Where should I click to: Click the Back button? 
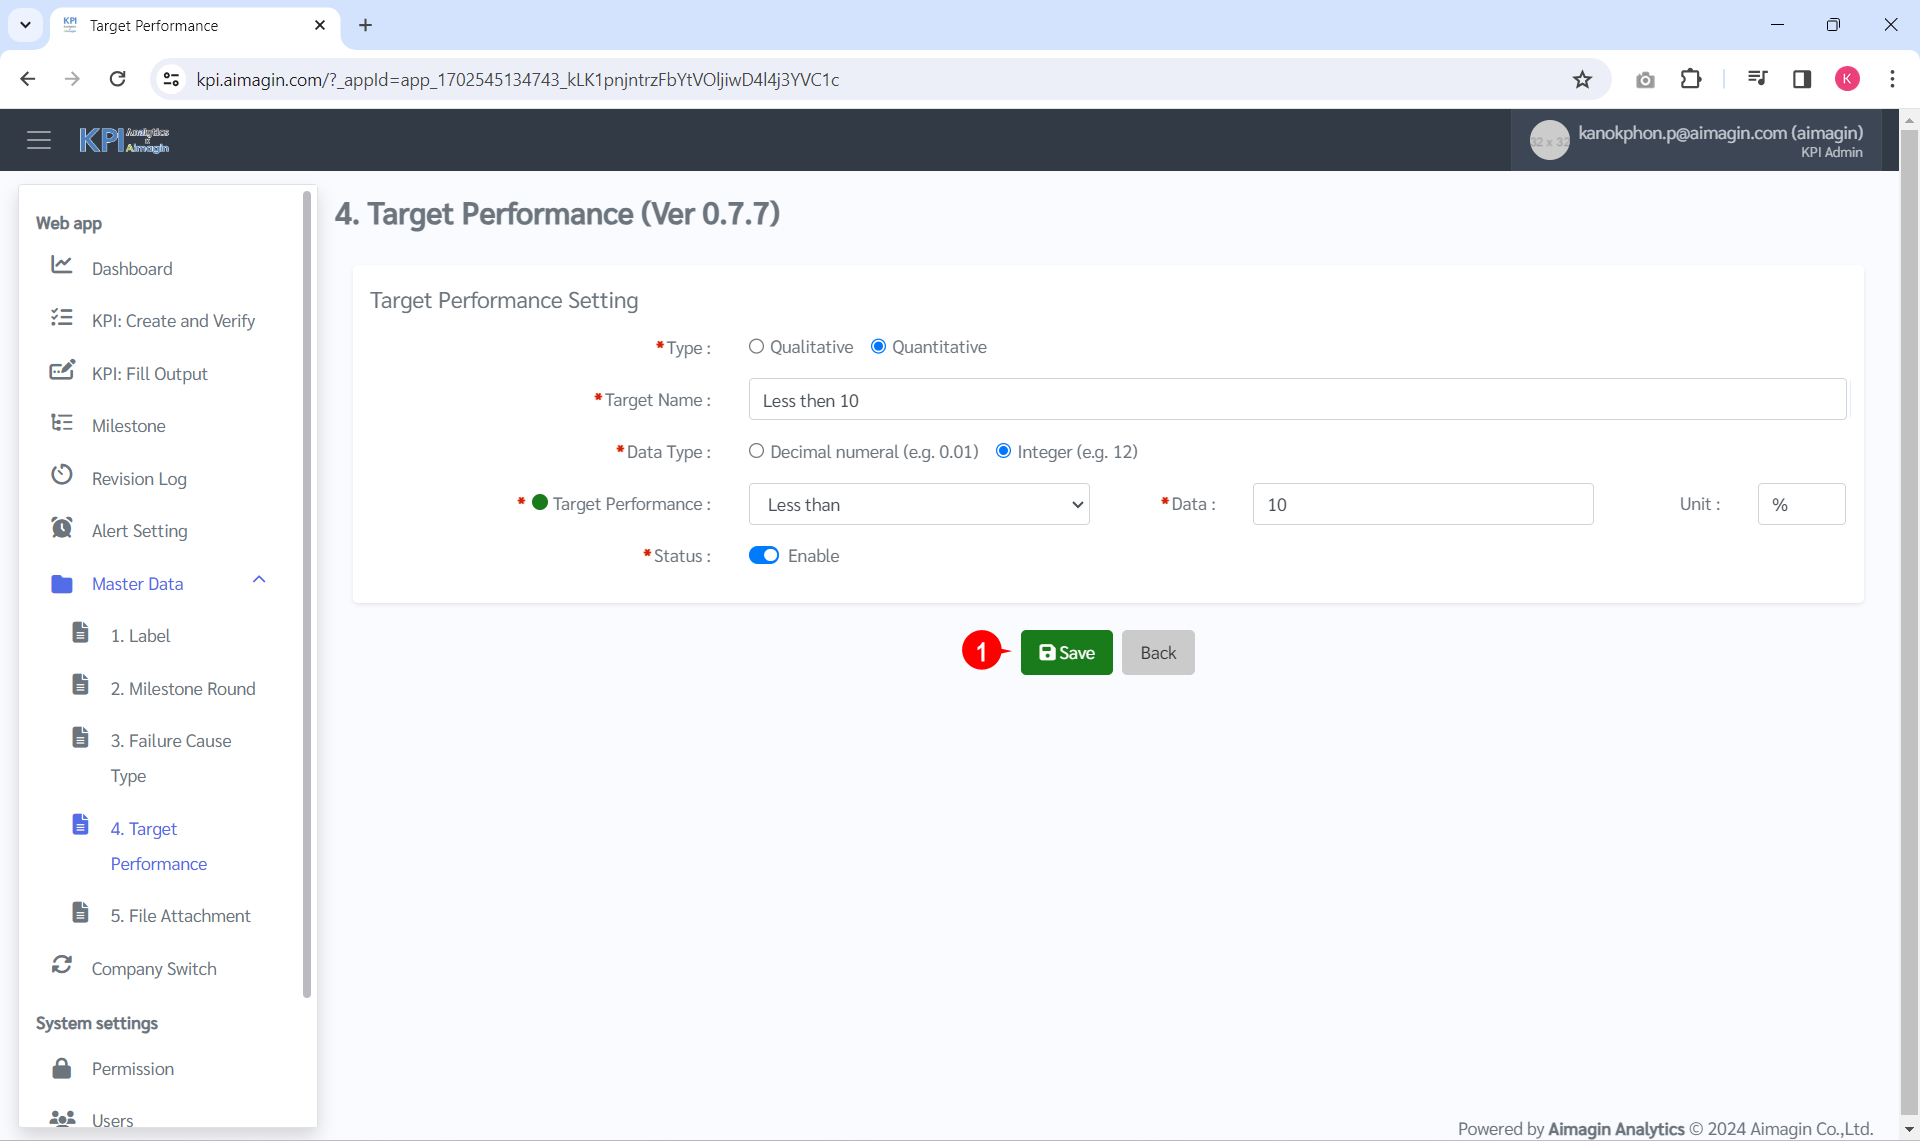coord(1157,652)
